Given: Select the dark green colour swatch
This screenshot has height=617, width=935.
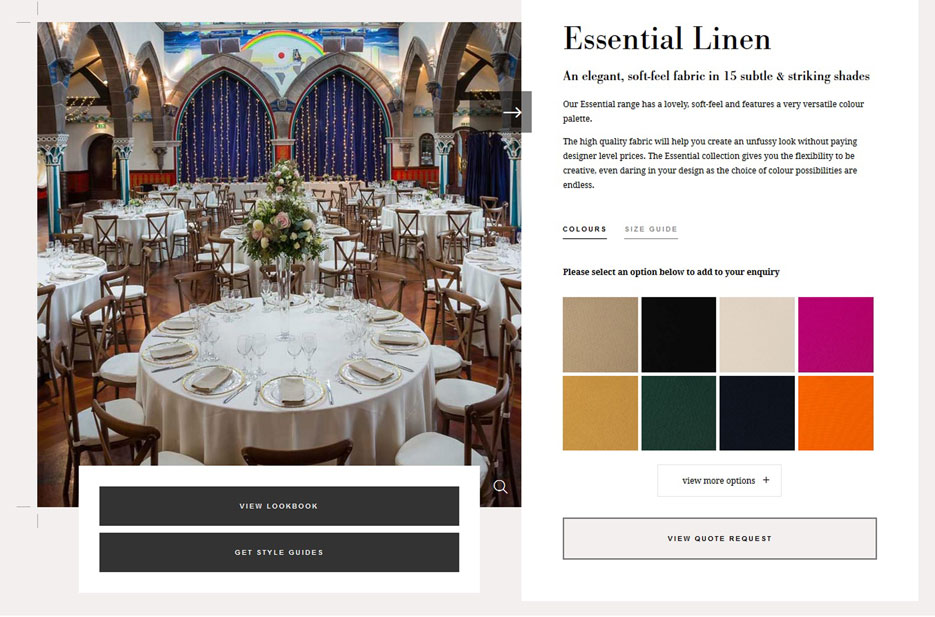Looking at the screenshot, I should click(x=679, y=413).
